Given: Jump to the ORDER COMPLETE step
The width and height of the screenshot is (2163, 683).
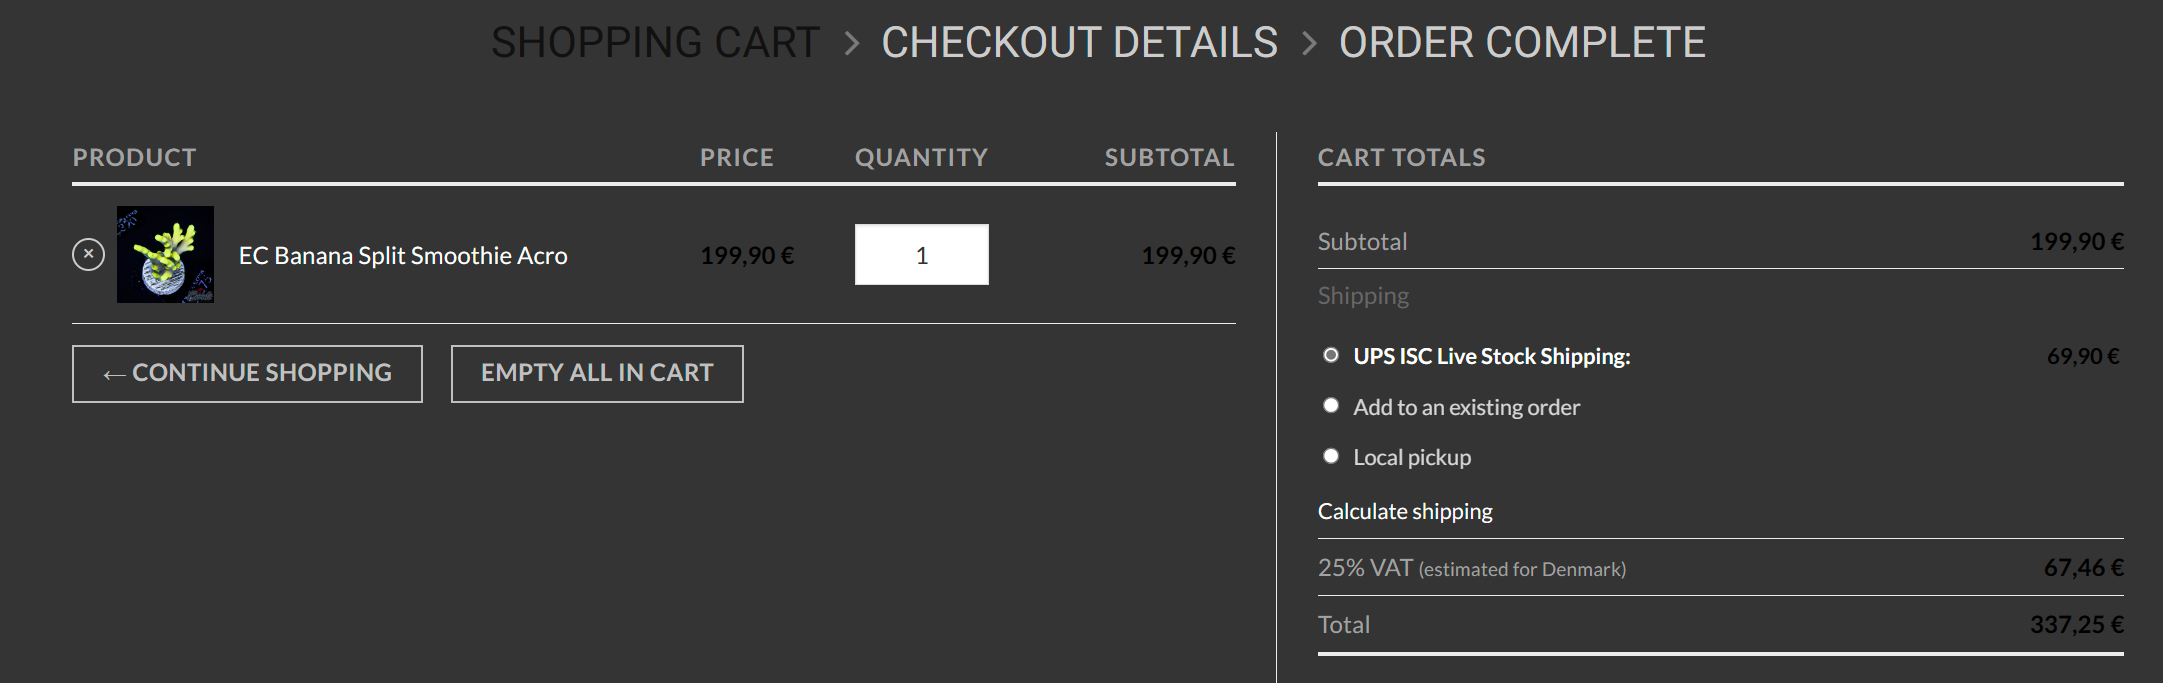Looking at the screenshot, I should [1521, 43].
